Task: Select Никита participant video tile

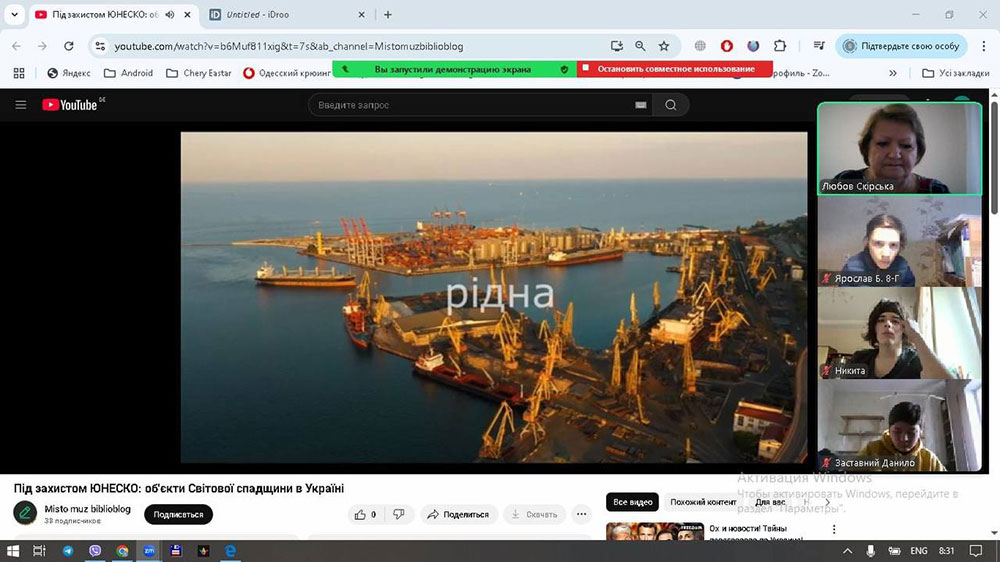Action: coord(900,334)
